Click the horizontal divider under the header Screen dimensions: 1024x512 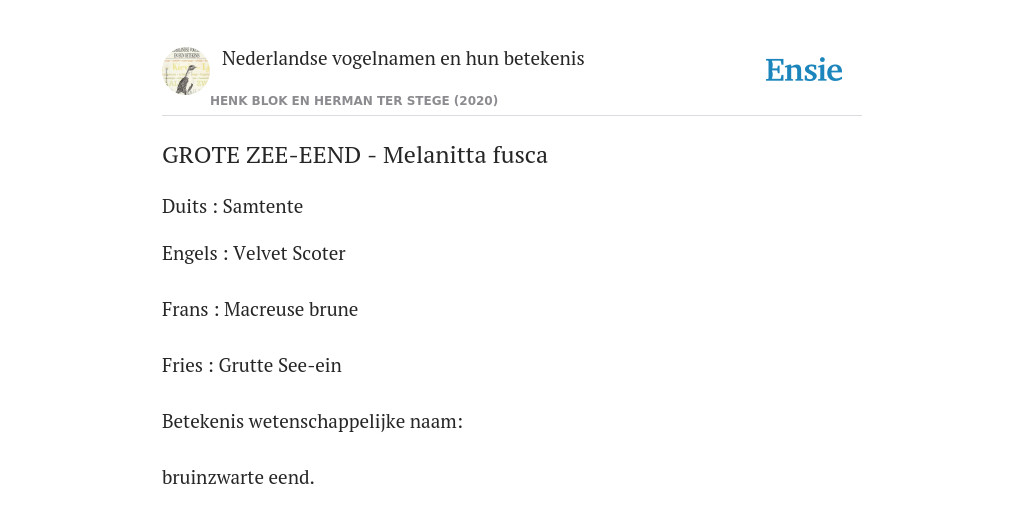pos(512,116)
